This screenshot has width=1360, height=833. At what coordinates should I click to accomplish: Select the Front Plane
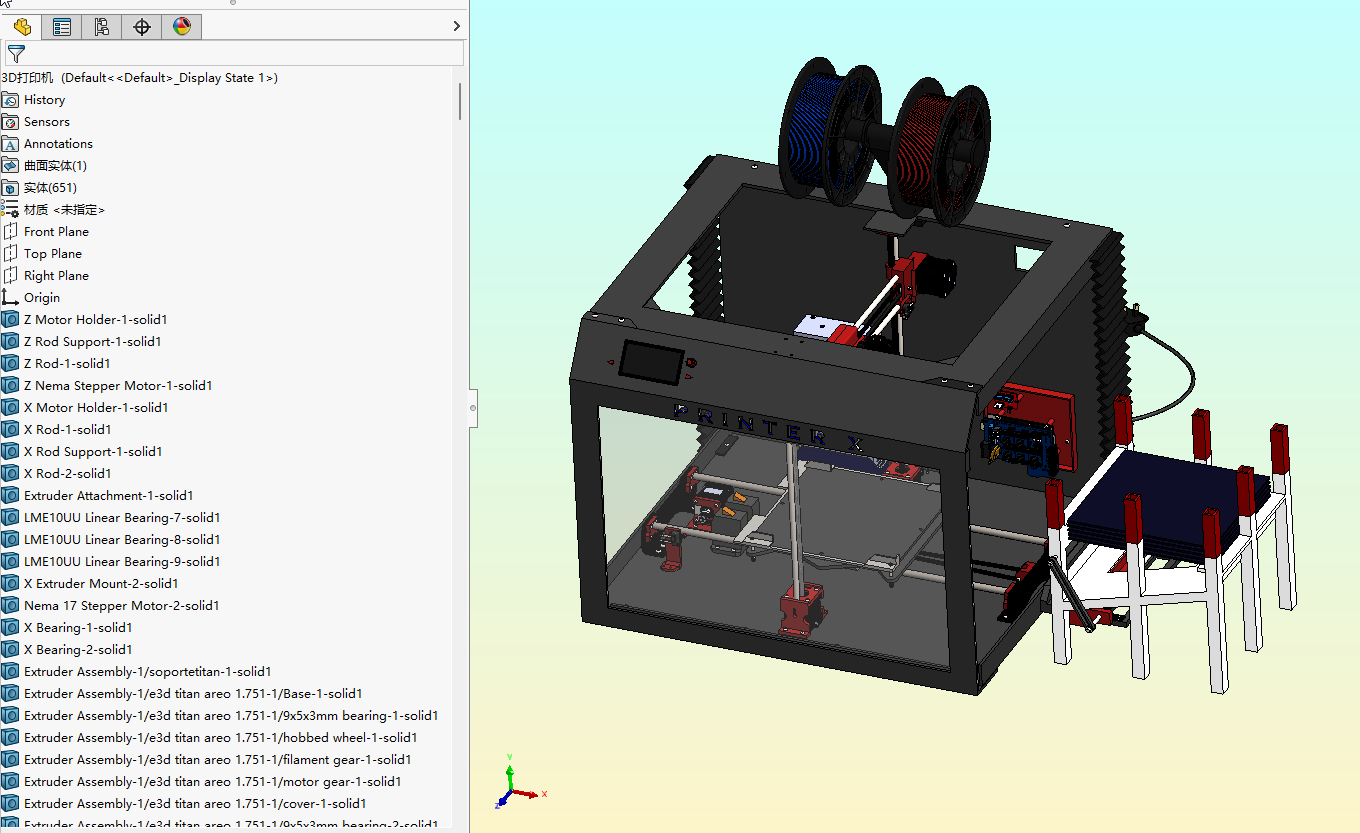(56, 232)
